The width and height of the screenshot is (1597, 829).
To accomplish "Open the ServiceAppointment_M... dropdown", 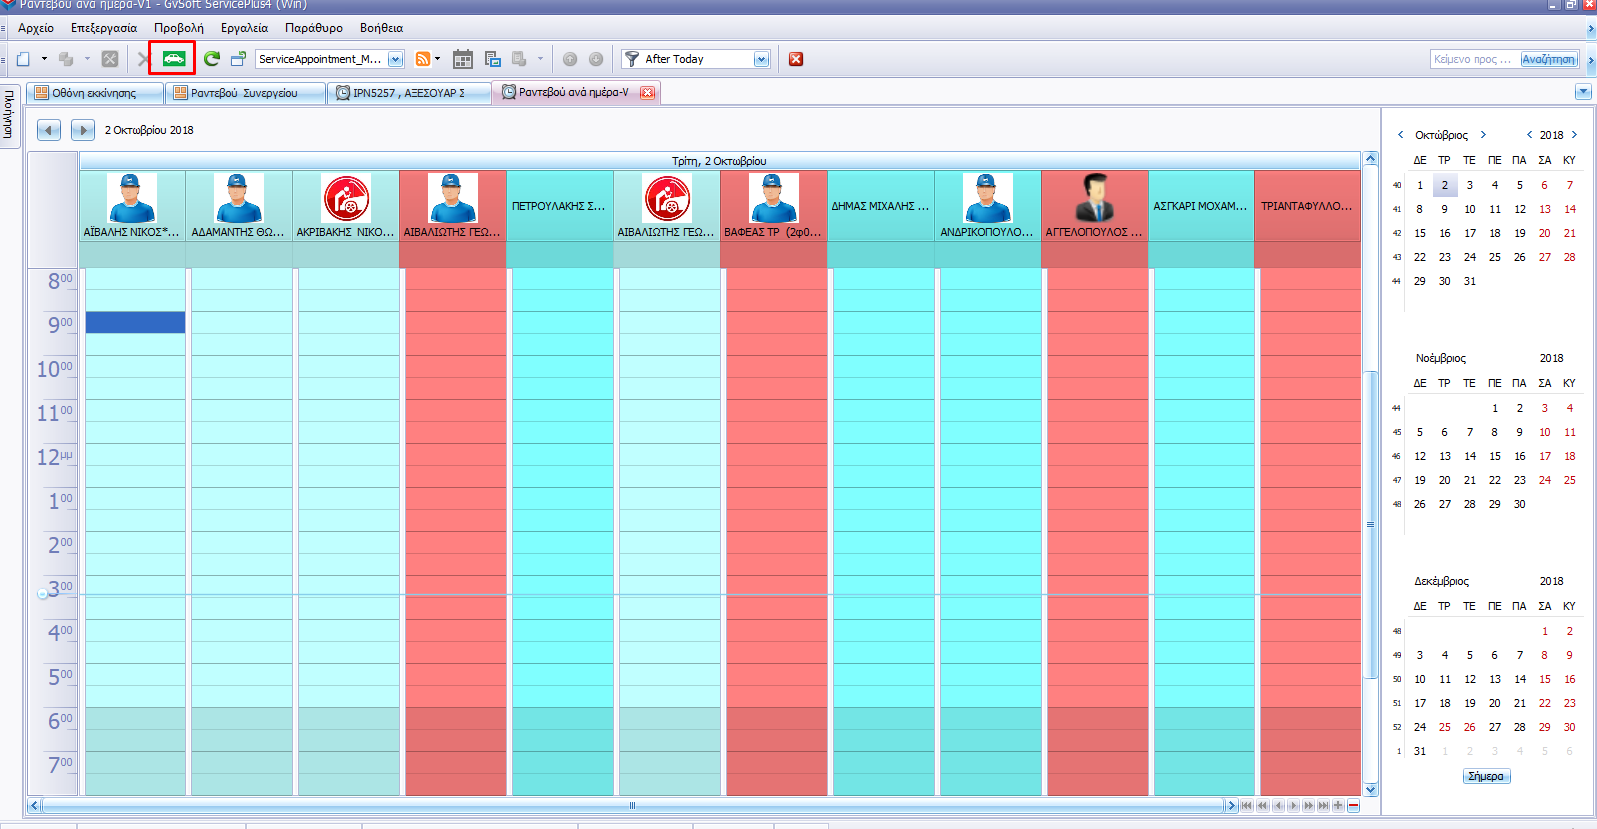I will pyautogui.click(x=395, y=59).
